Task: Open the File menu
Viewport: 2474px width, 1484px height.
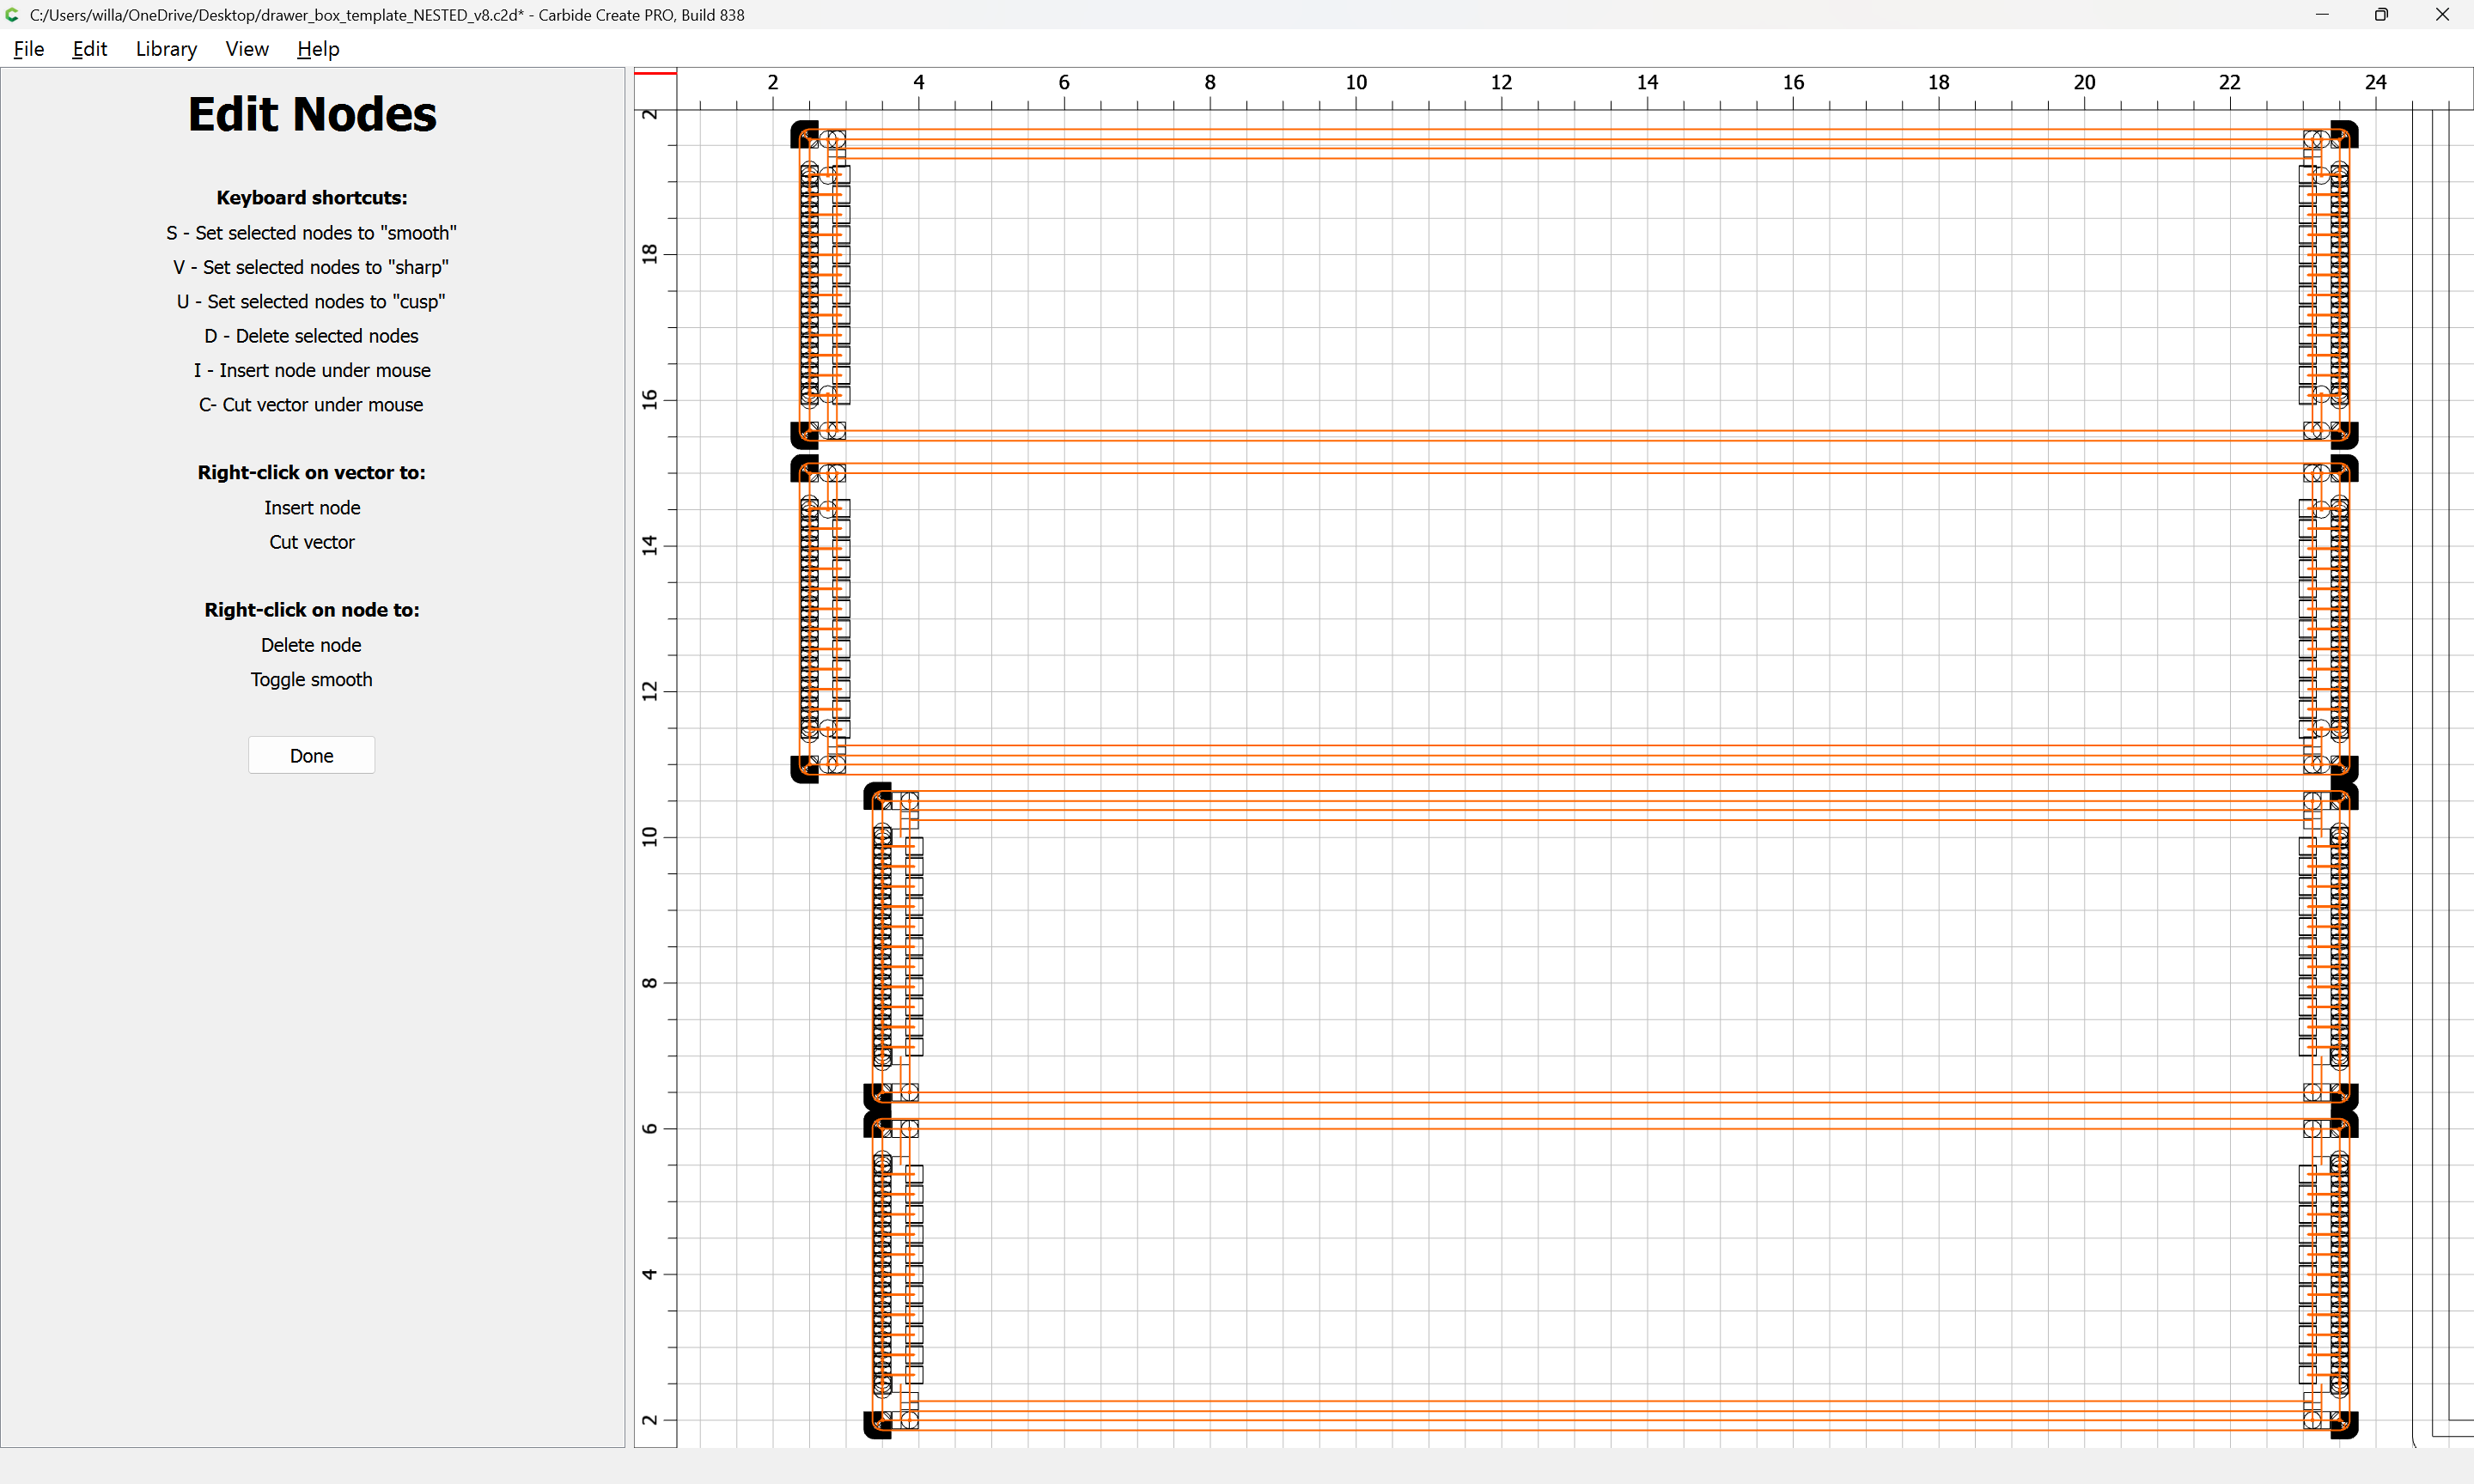Action: pos(28,49)
